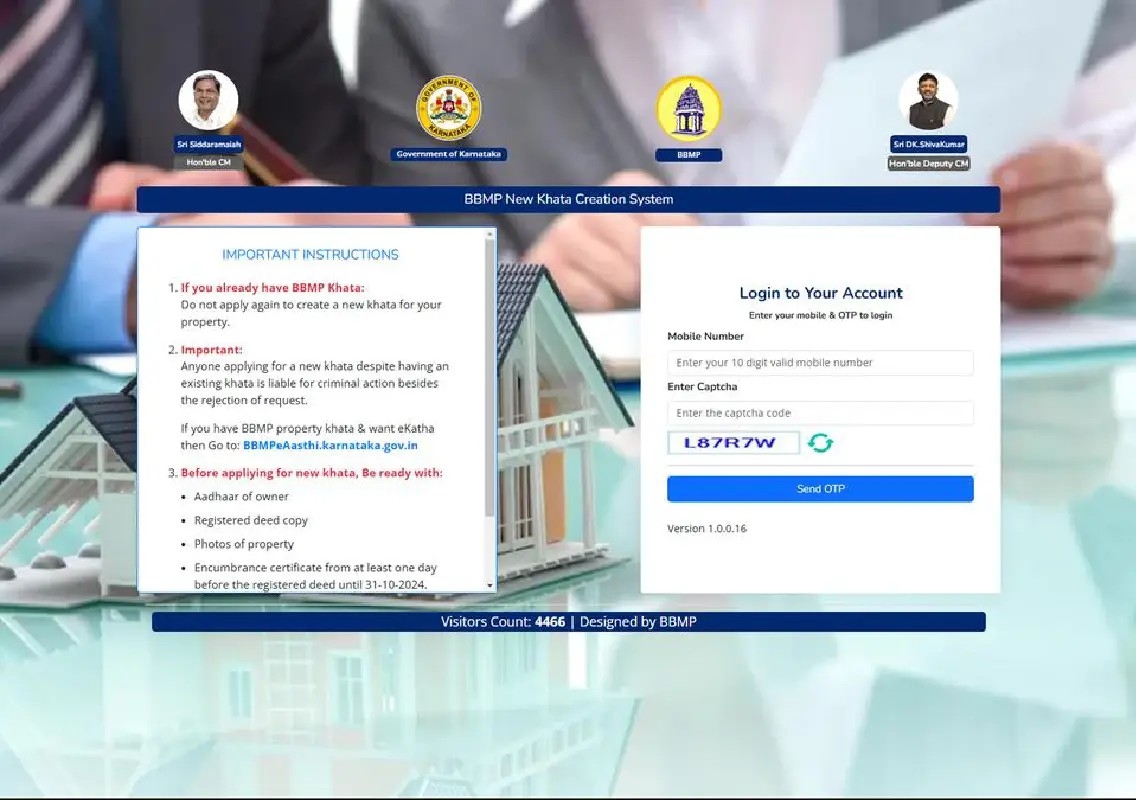
Task: Click the instructions panel scrollbar thumb
Action: 490,377
